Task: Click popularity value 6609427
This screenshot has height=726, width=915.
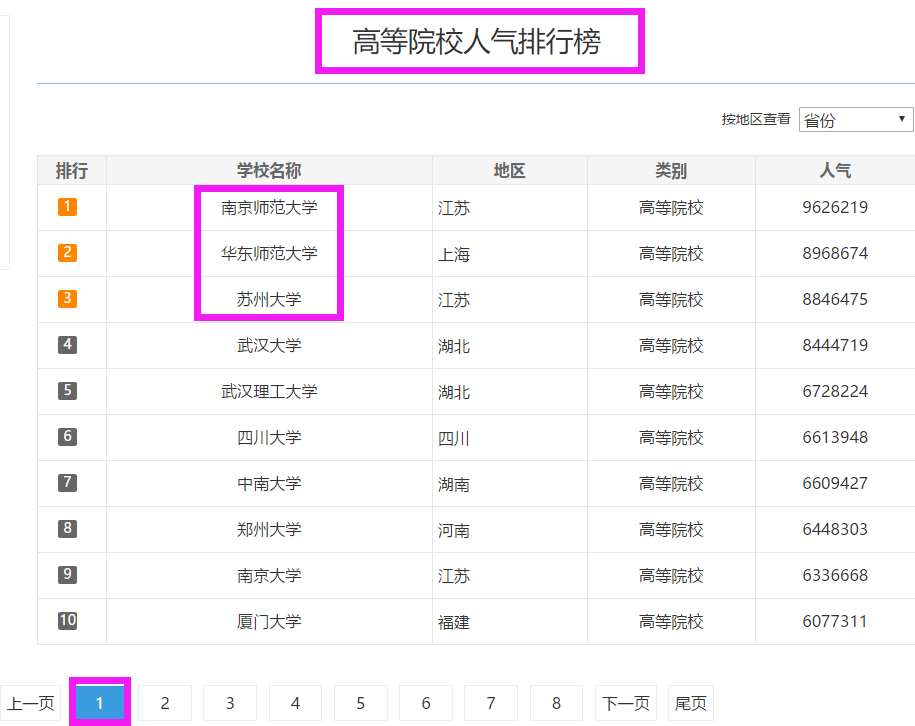Action: coord(835,484)
